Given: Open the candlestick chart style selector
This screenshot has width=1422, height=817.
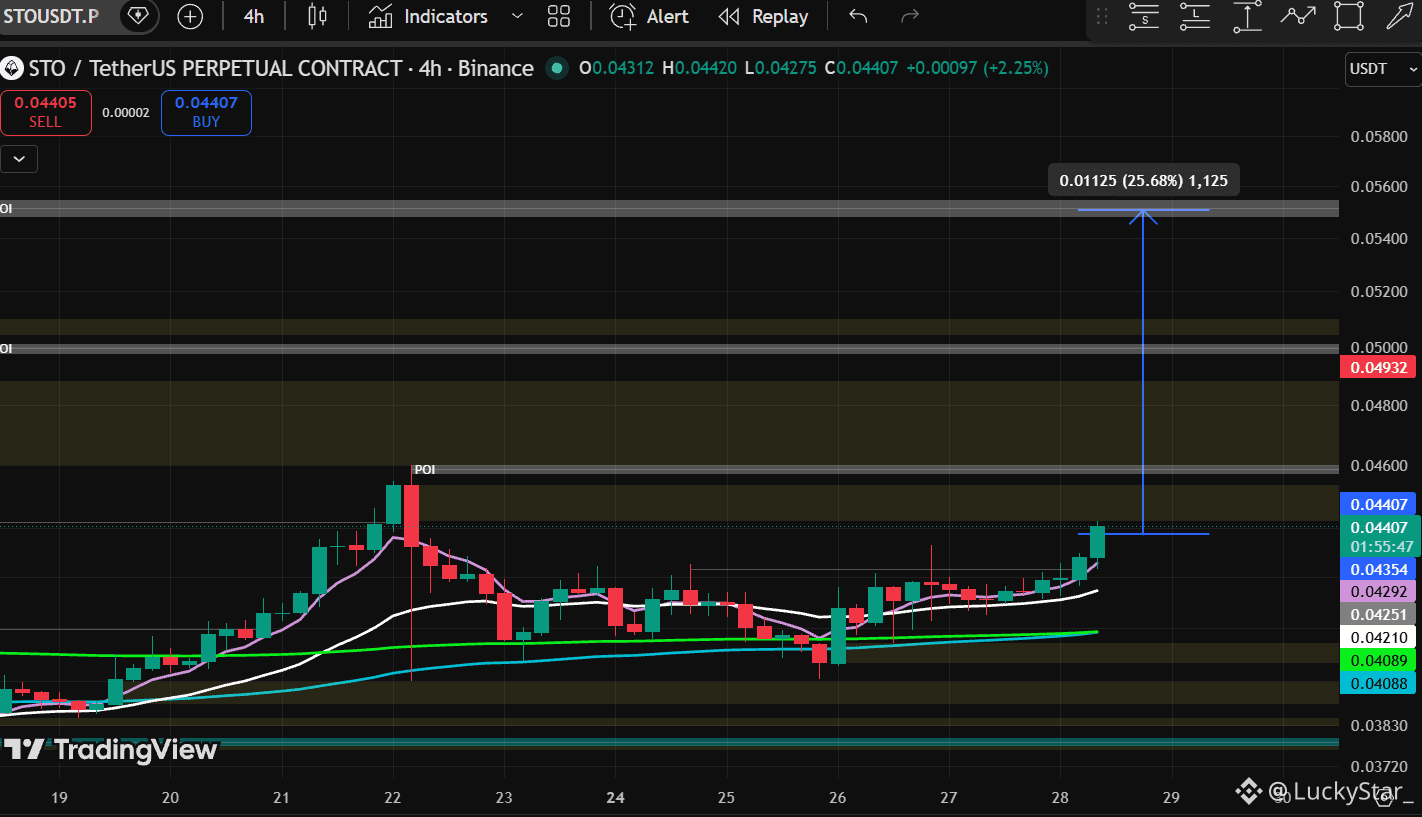Looking at the screenshot, I should pos(318,16).
